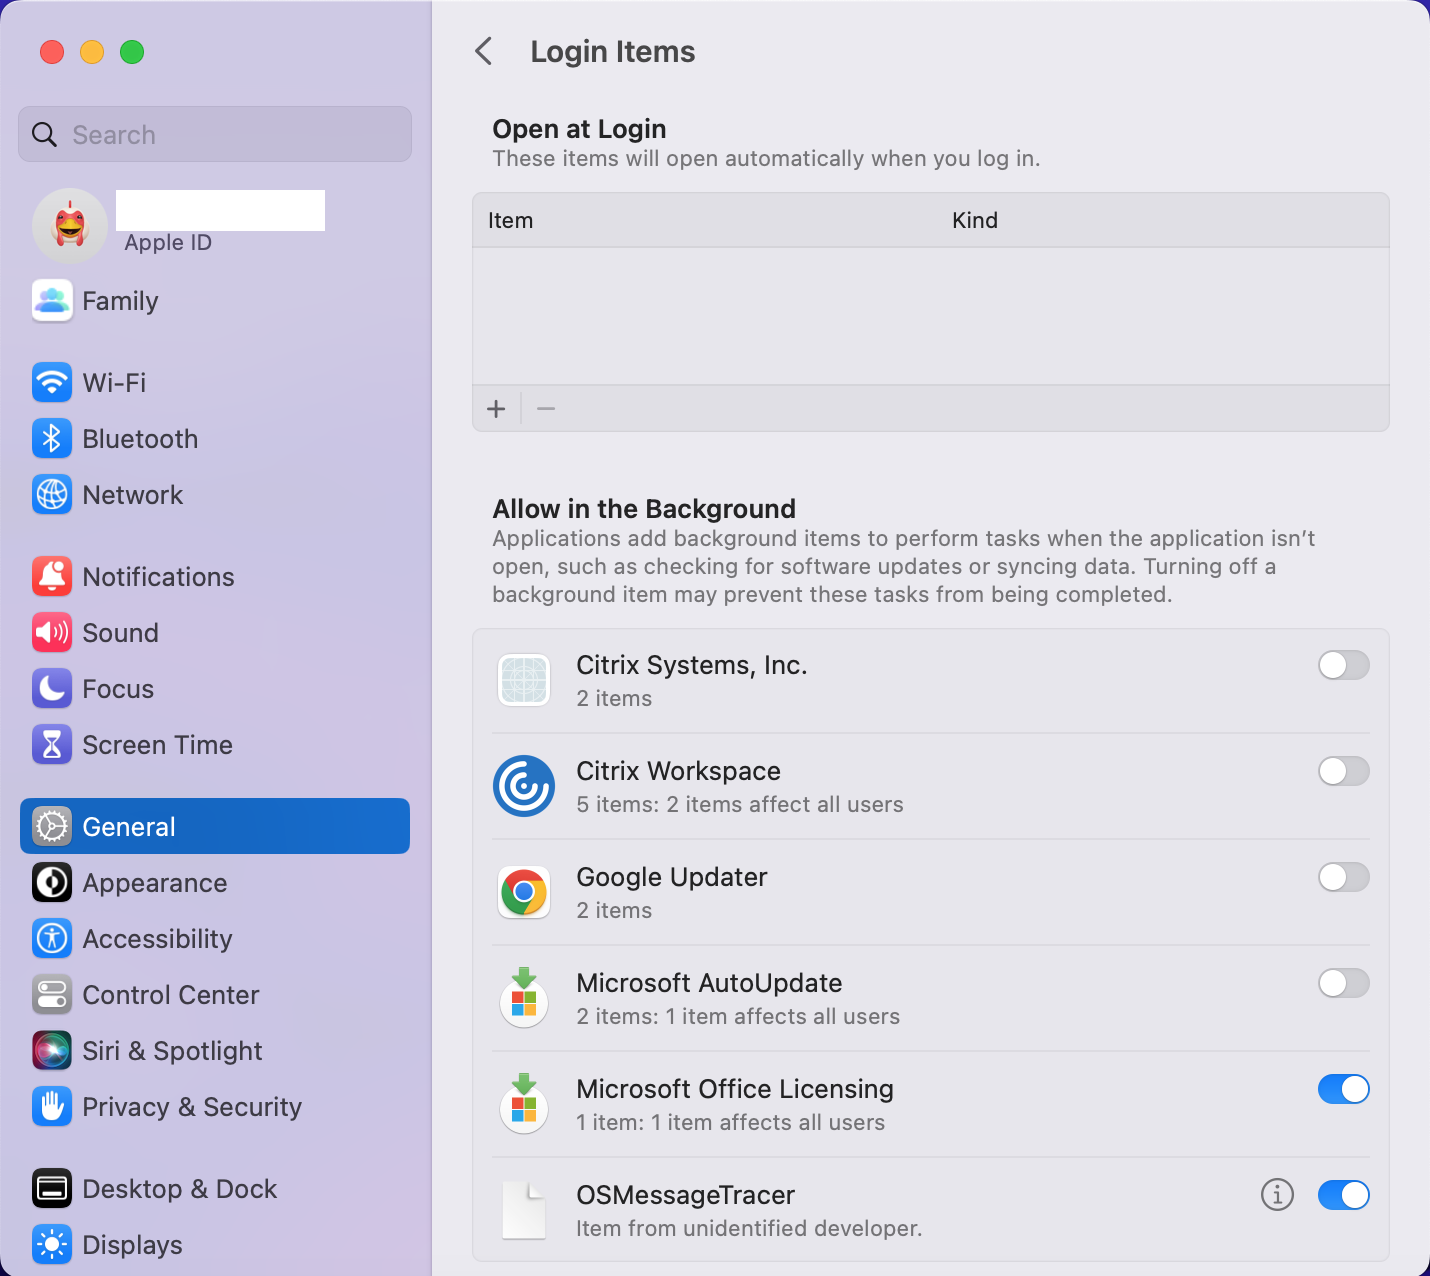Click the Desktop & Dock icon

pyautogui.click(x=52, y=1188)
